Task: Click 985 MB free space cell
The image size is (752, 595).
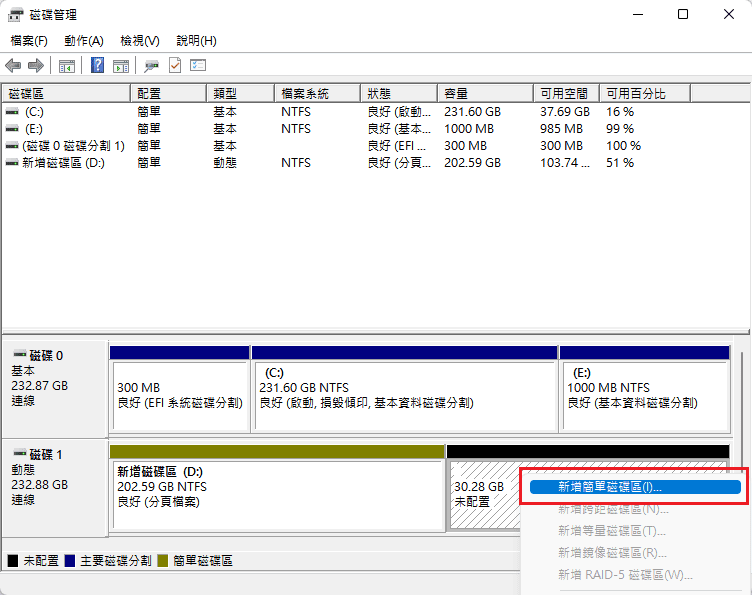Action: pos(561,128)
